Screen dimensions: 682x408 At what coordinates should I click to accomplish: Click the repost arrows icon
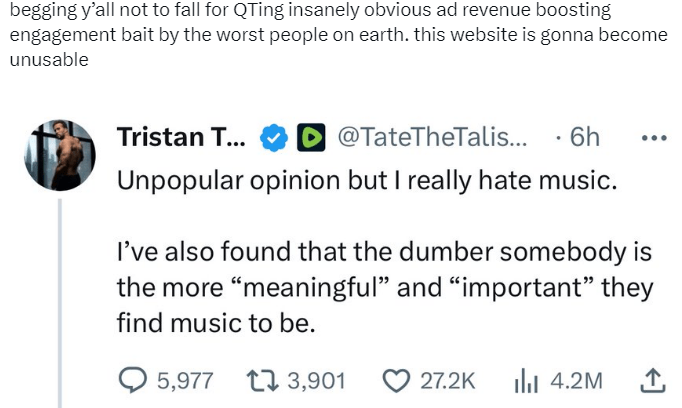(x=259, y=380)
